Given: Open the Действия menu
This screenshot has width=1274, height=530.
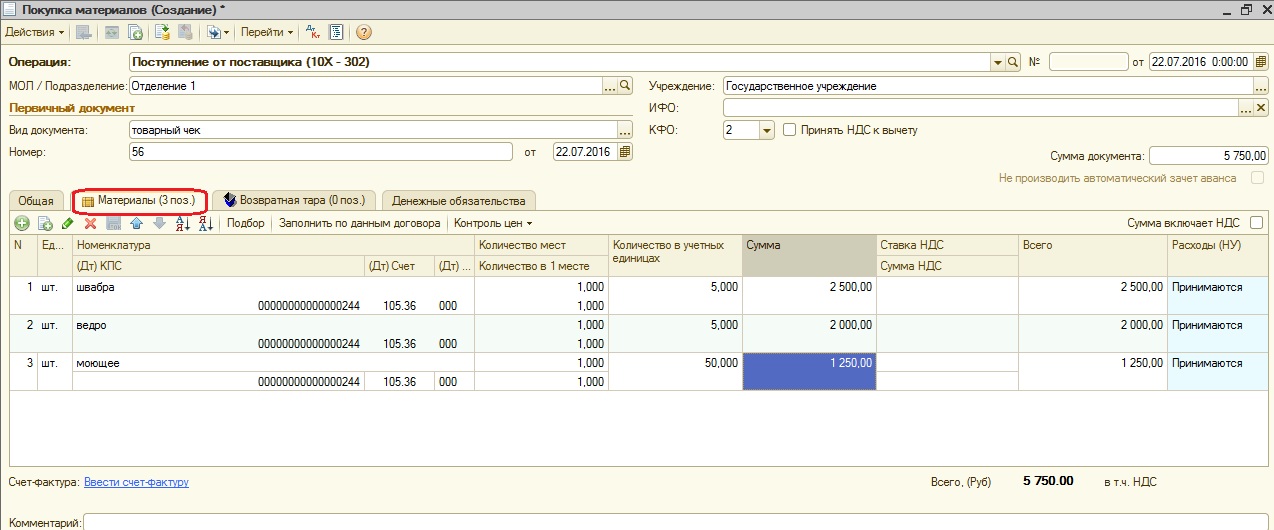Looking at the screenshot, I should [x=35, y=32].
